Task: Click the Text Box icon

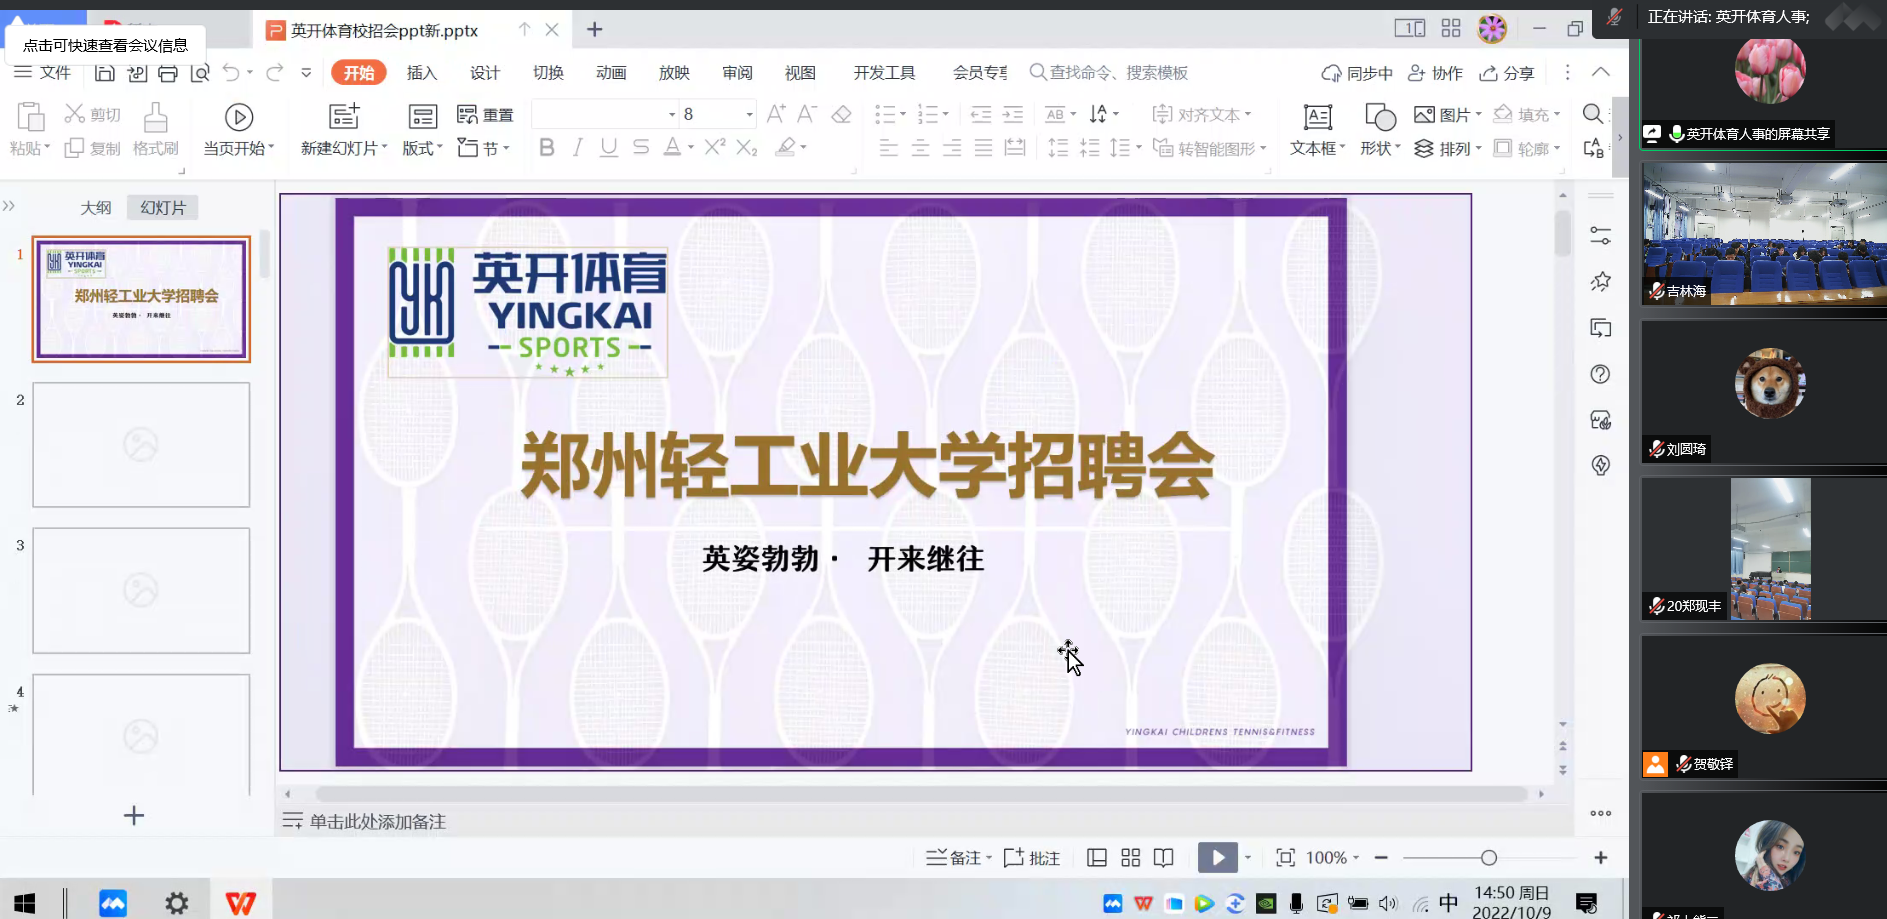Action: tap(1317, 117)
